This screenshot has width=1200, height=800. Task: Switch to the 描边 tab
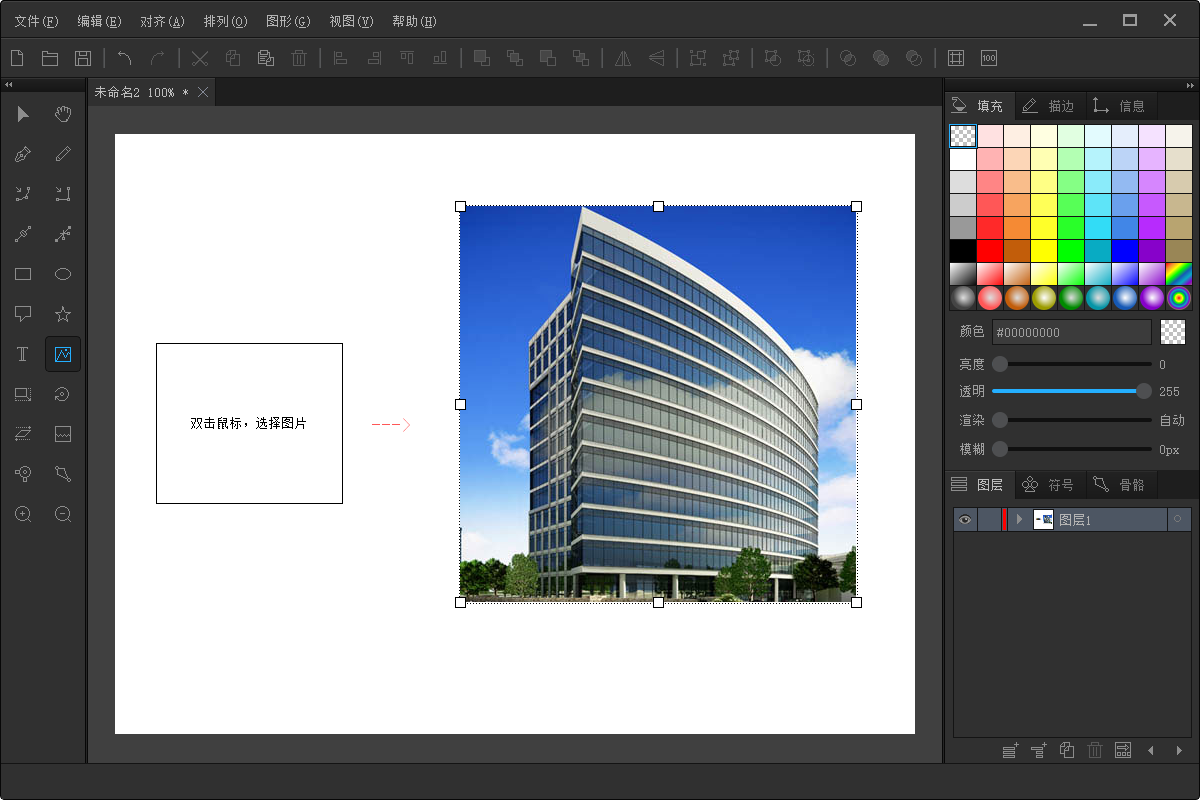click(1048, 105)
